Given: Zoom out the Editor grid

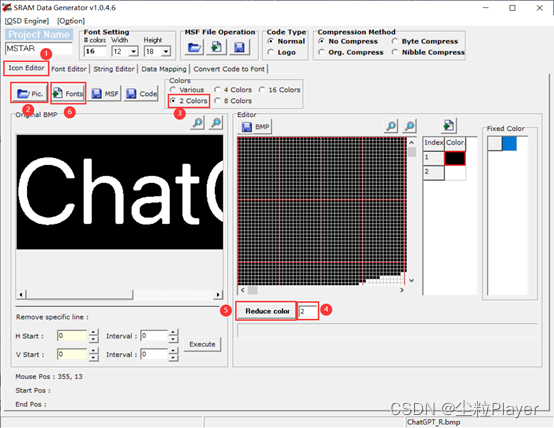Looking at the screenshot, I should click(x=409, y=125).
